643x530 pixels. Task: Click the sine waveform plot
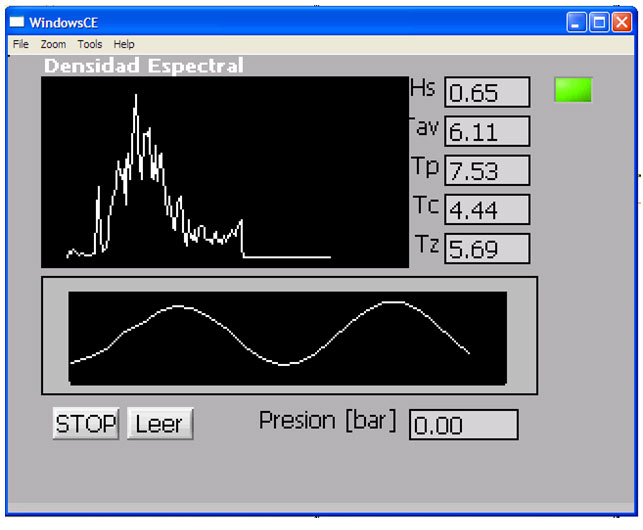(x=288, y=337)
